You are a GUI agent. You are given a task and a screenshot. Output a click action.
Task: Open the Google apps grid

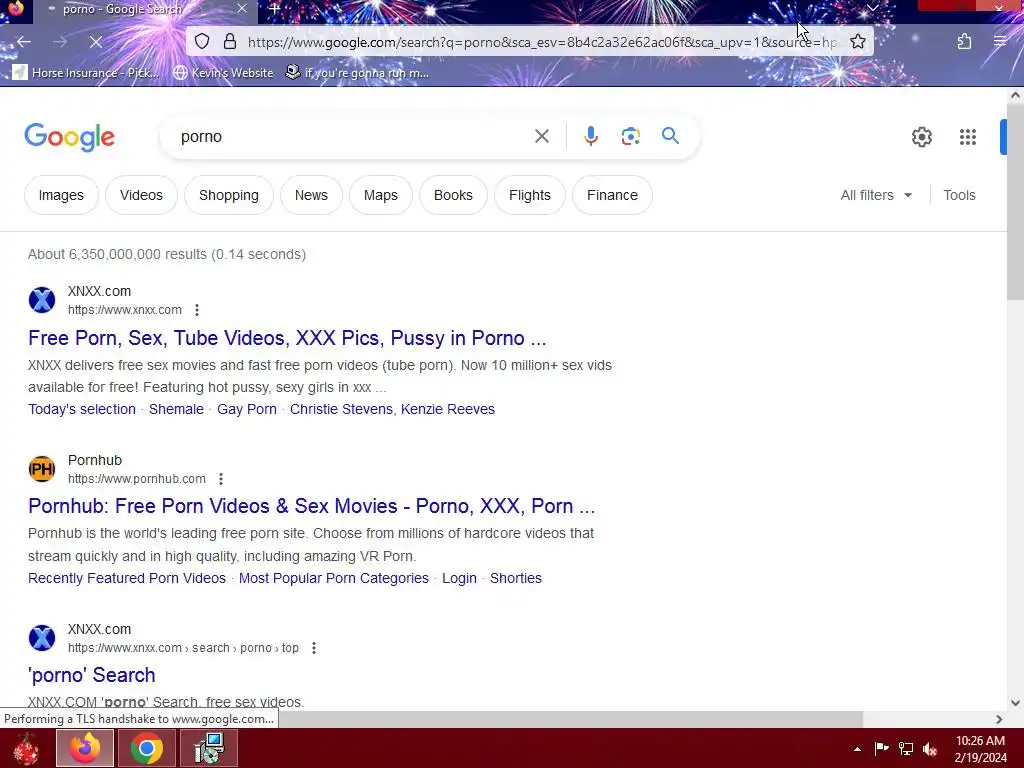pyautogui.click(x=968, y=137)
